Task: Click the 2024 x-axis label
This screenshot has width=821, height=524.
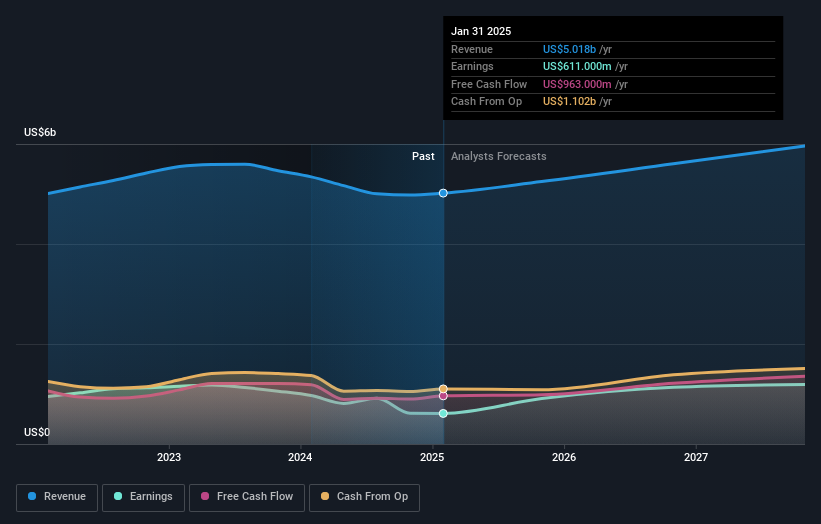Action: point(300,458)
